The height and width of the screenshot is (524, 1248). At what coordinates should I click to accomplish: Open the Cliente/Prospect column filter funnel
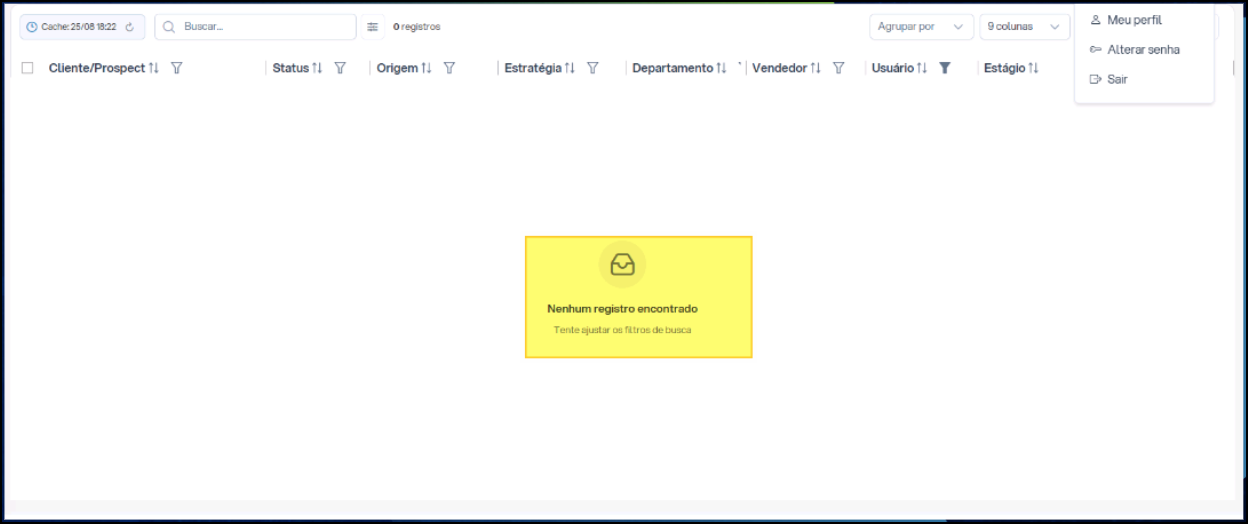(x=177, y=68)
